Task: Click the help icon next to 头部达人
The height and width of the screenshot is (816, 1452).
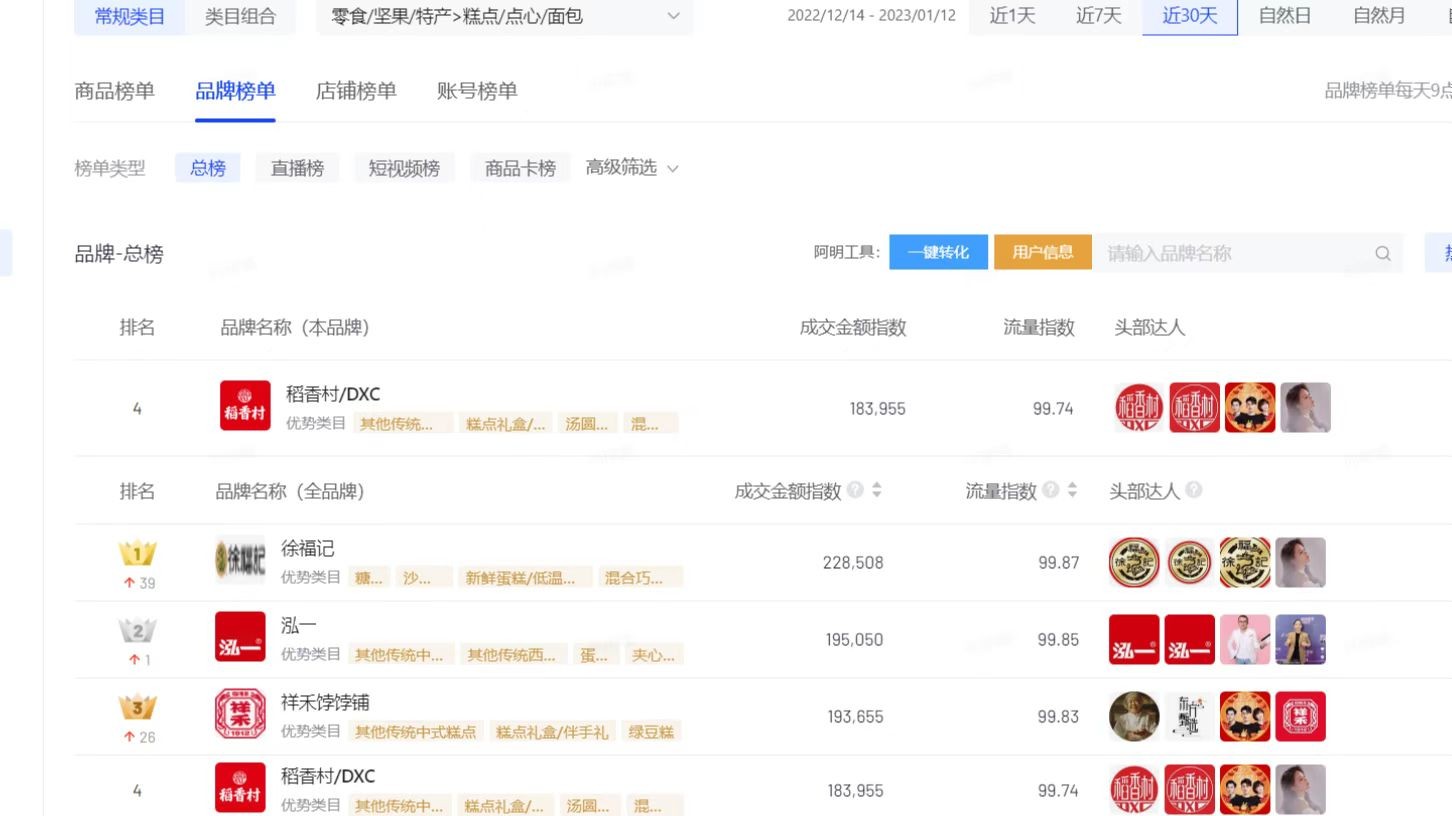Action: 1193,490
